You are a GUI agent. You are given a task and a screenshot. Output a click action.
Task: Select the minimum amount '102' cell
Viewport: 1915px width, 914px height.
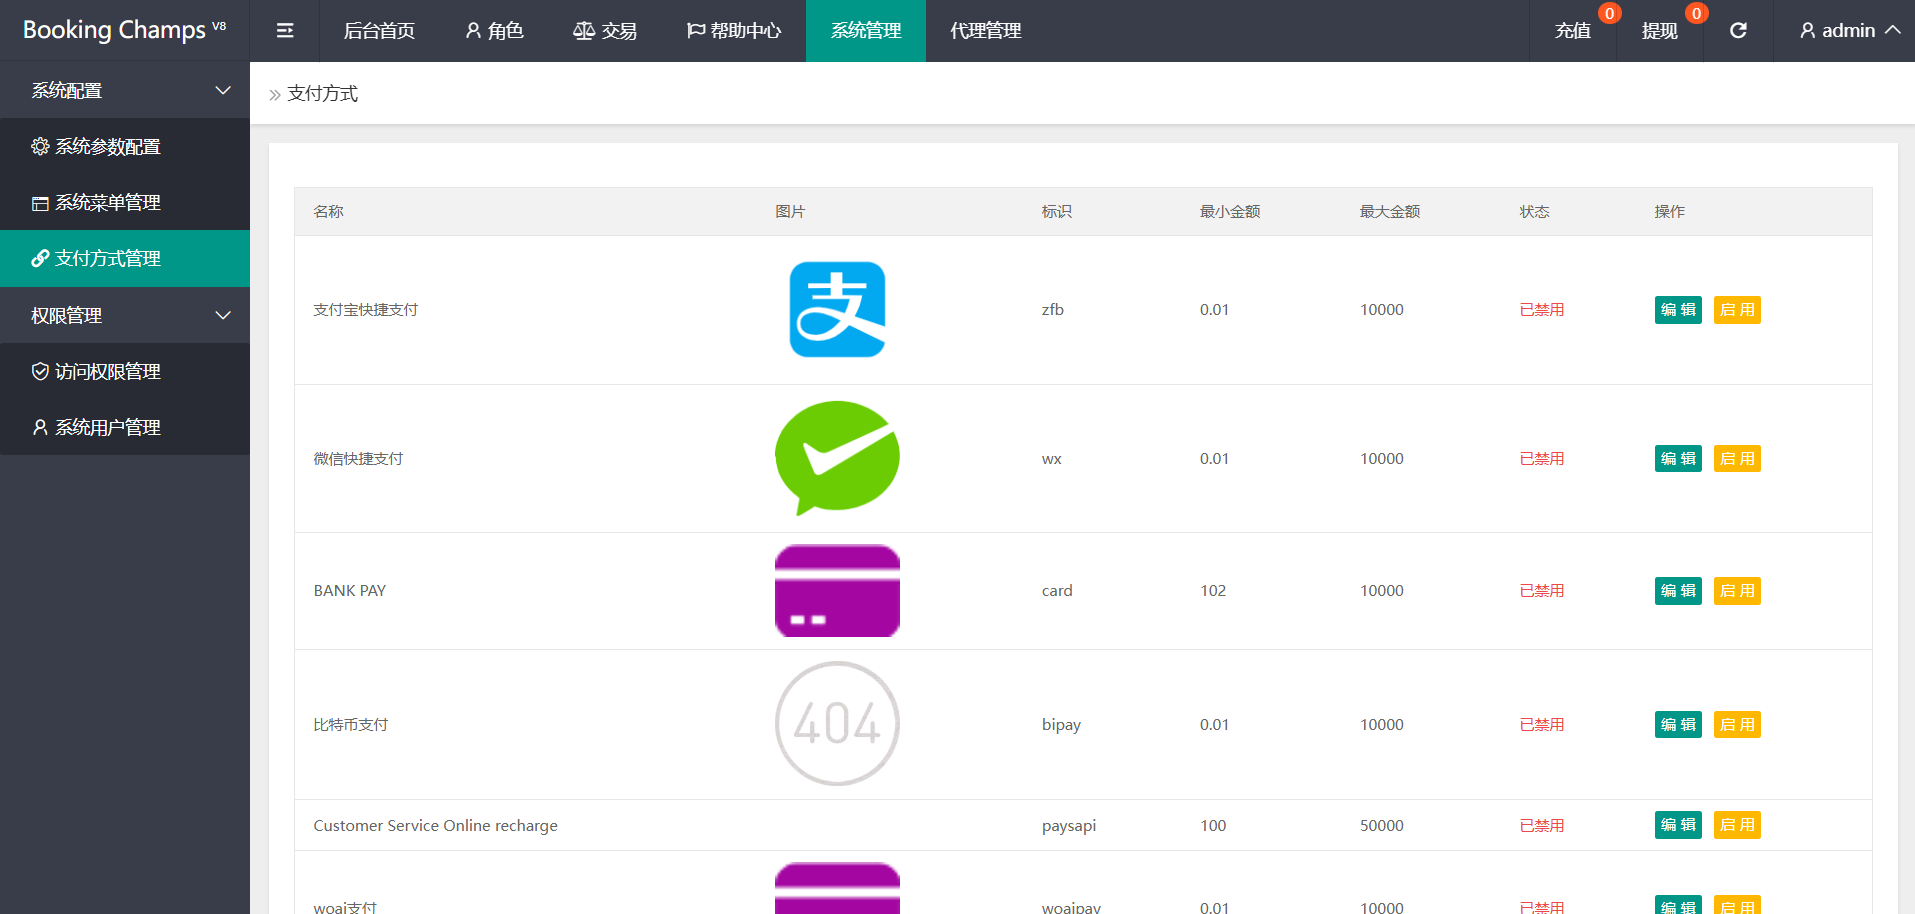[1213, 591]
